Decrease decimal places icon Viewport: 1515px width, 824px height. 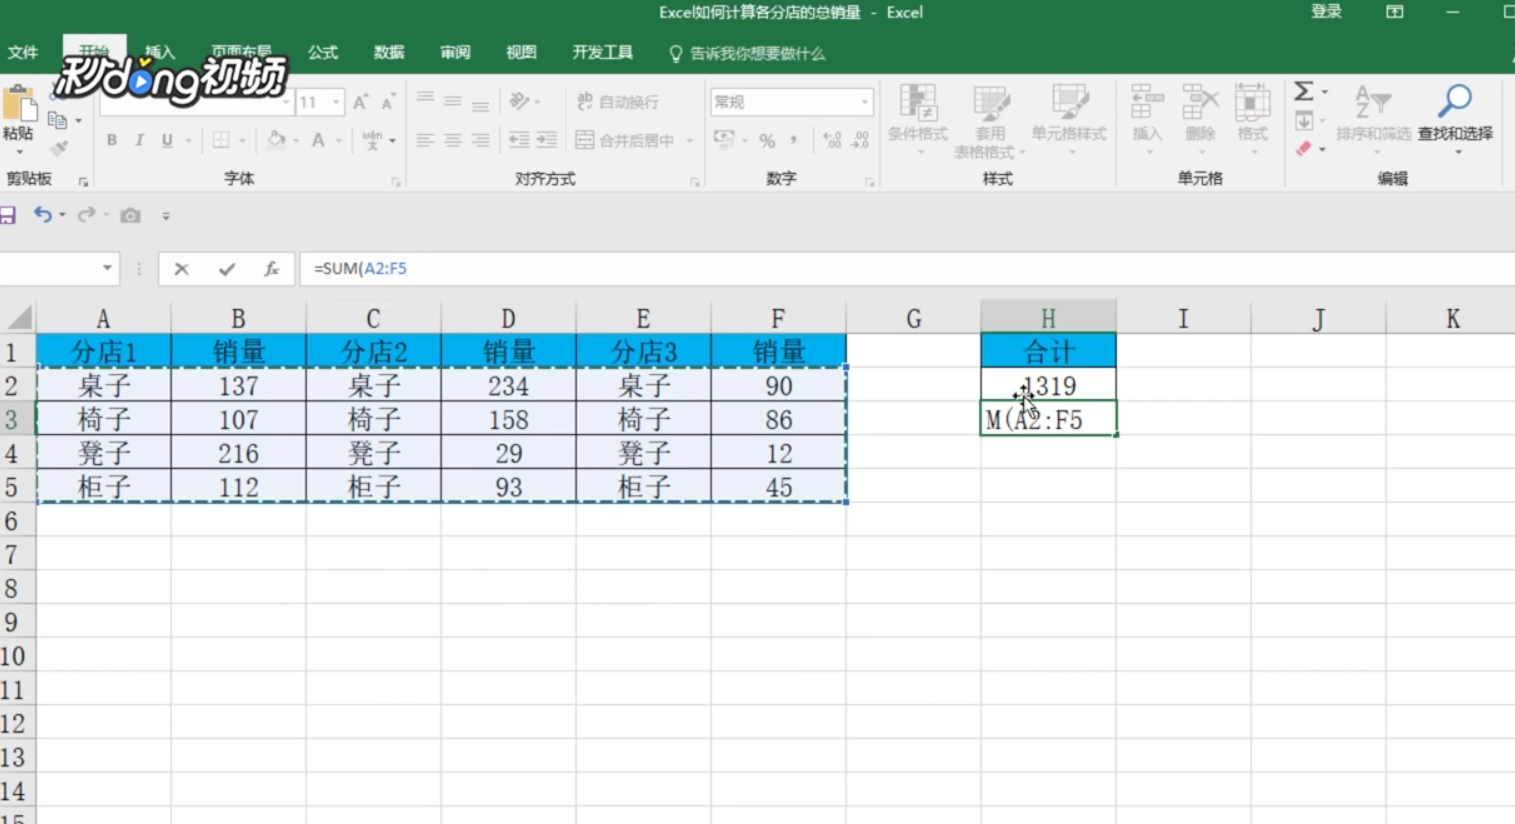[x=860, y=141]
